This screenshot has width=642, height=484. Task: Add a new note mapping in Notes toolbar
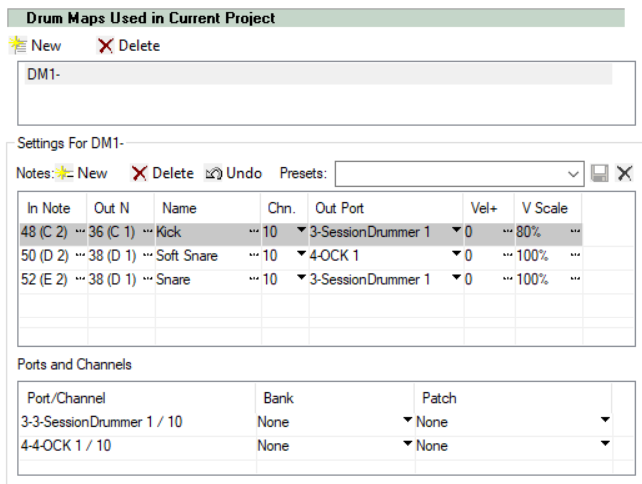81,173
